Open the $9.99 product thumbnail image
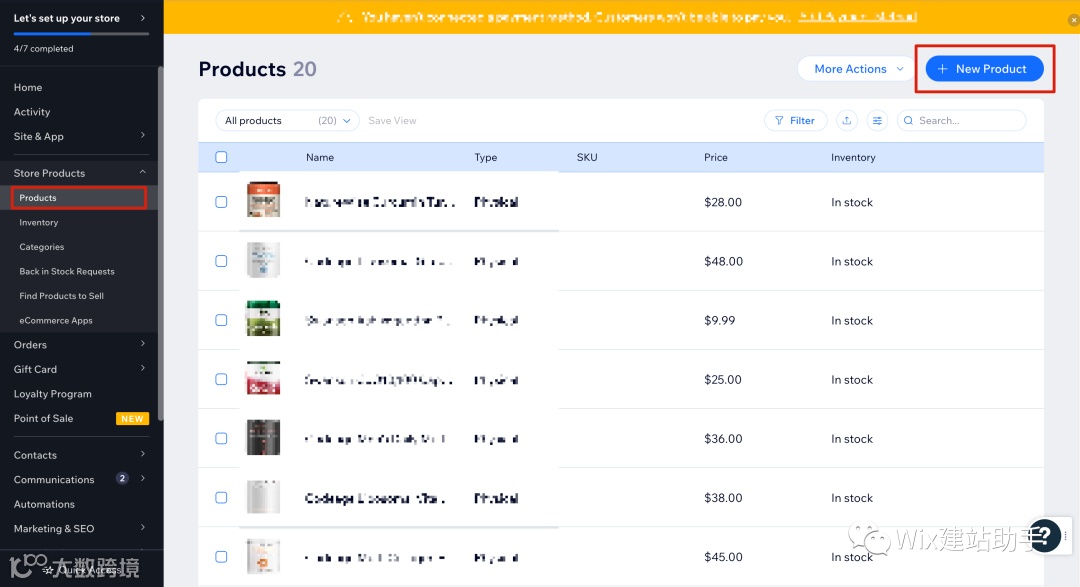 coord(263,320)
